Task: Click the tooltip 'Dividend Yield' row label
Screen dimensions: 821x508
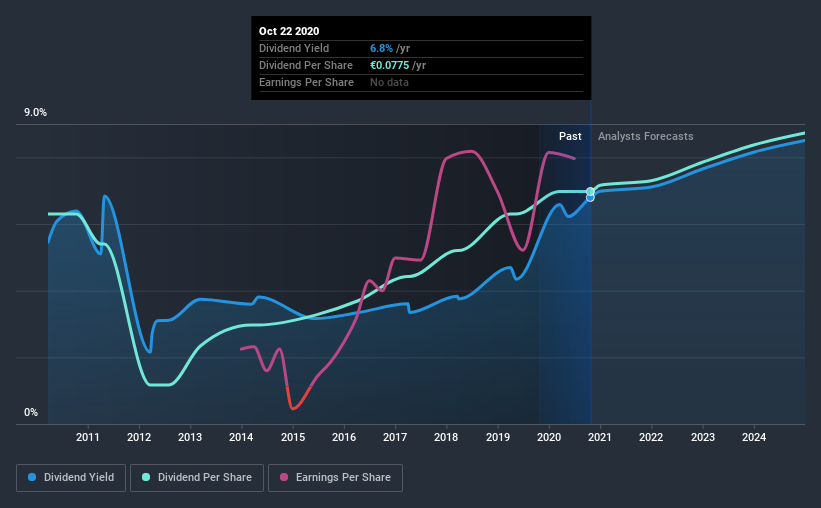Action: pos(294,48)
